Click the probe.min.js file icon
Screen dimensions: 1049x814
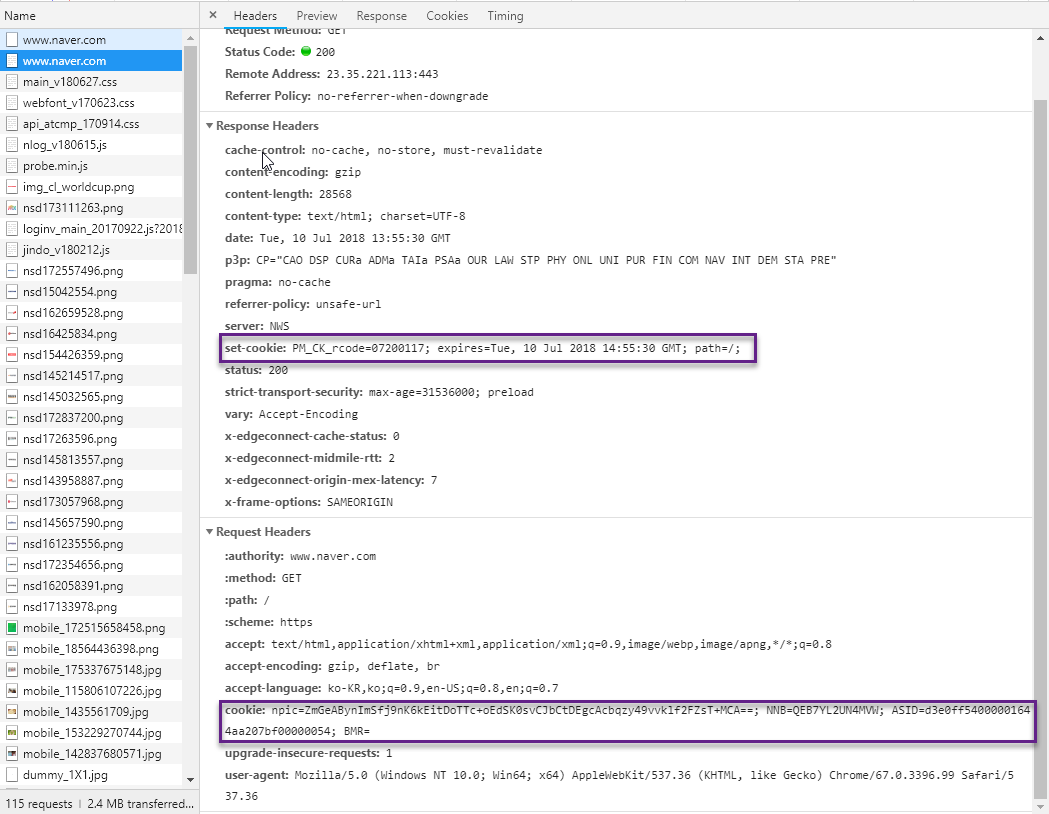click(12, 166)
